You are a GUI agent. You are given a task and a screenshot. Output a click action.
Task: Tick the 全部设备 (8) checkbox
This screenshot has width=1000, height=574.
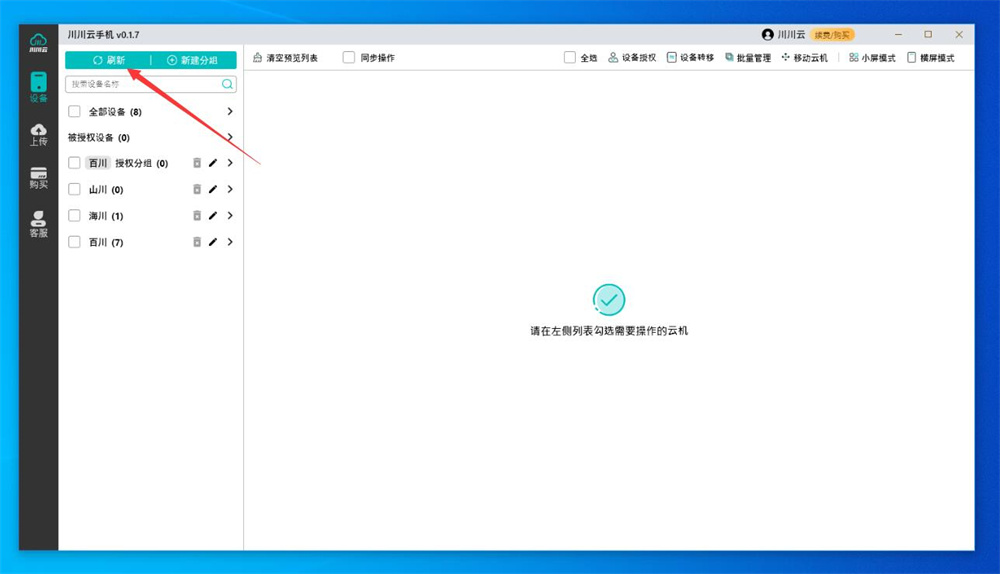pos(75,112)
